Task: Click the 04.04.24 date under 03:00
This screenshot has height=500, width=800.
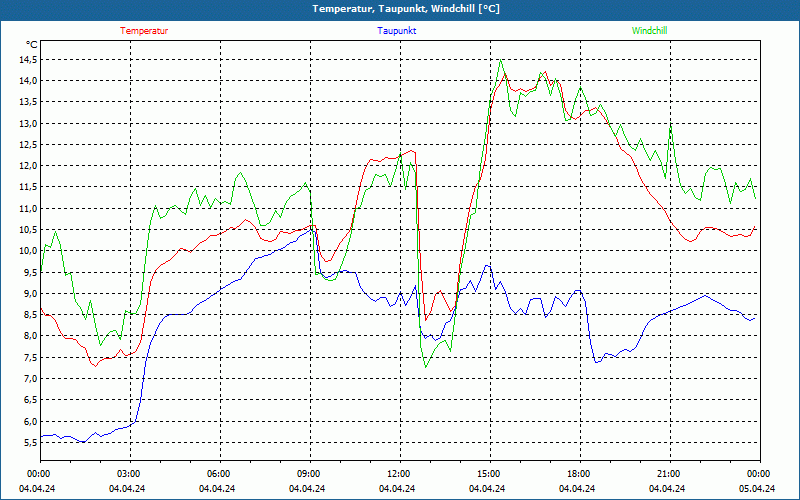Action: coord(127,489)
